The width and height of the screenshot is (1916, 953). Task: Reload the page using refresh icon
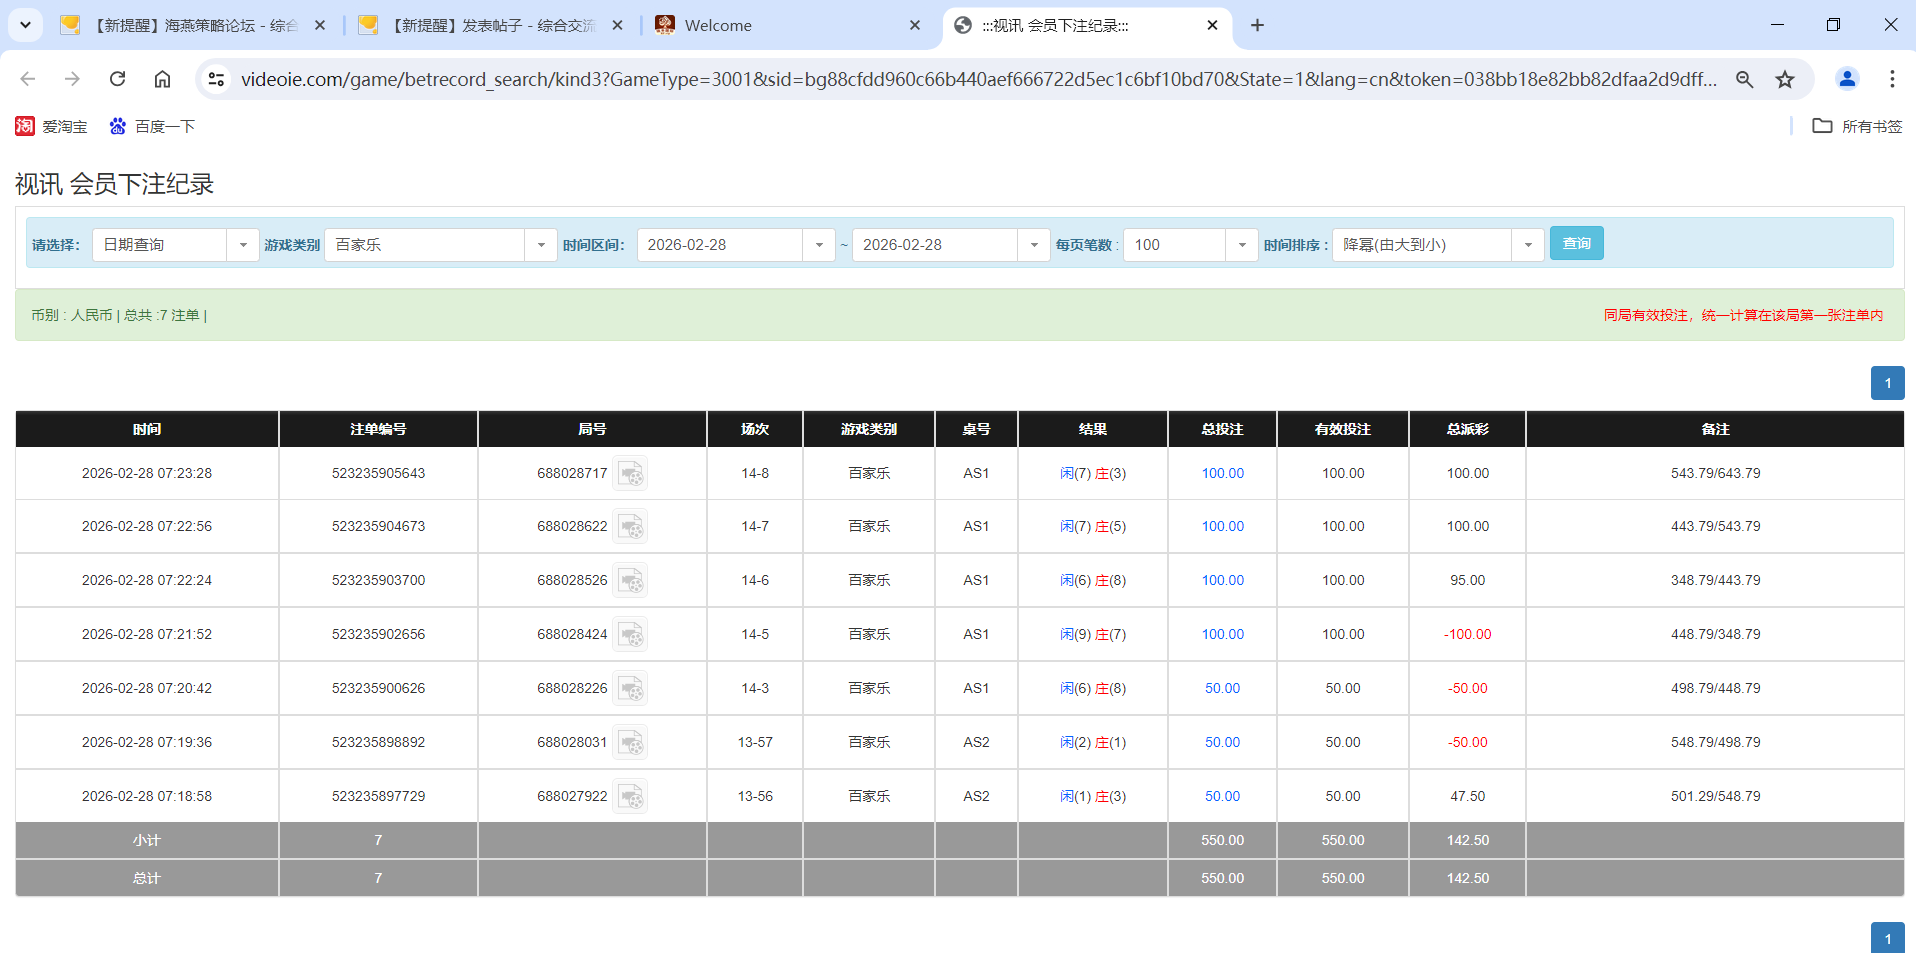coord(117,79)
